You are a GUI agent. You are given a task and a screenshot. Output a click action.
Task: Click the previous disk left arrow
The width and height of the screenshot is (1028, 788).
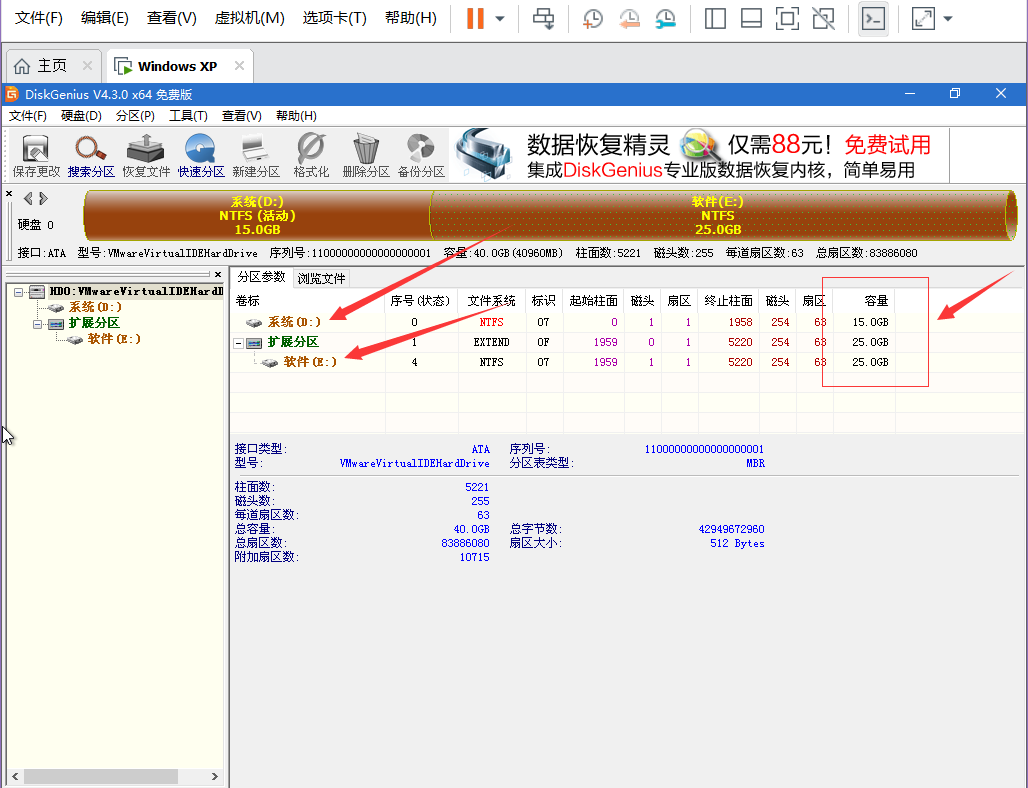point(28,198)
